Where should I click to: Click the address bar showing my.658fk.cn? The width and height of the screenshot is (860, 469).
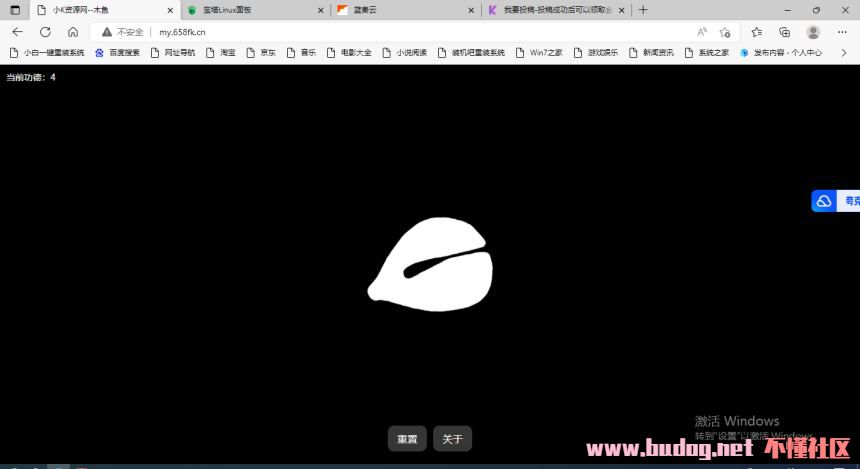(400, 32)
